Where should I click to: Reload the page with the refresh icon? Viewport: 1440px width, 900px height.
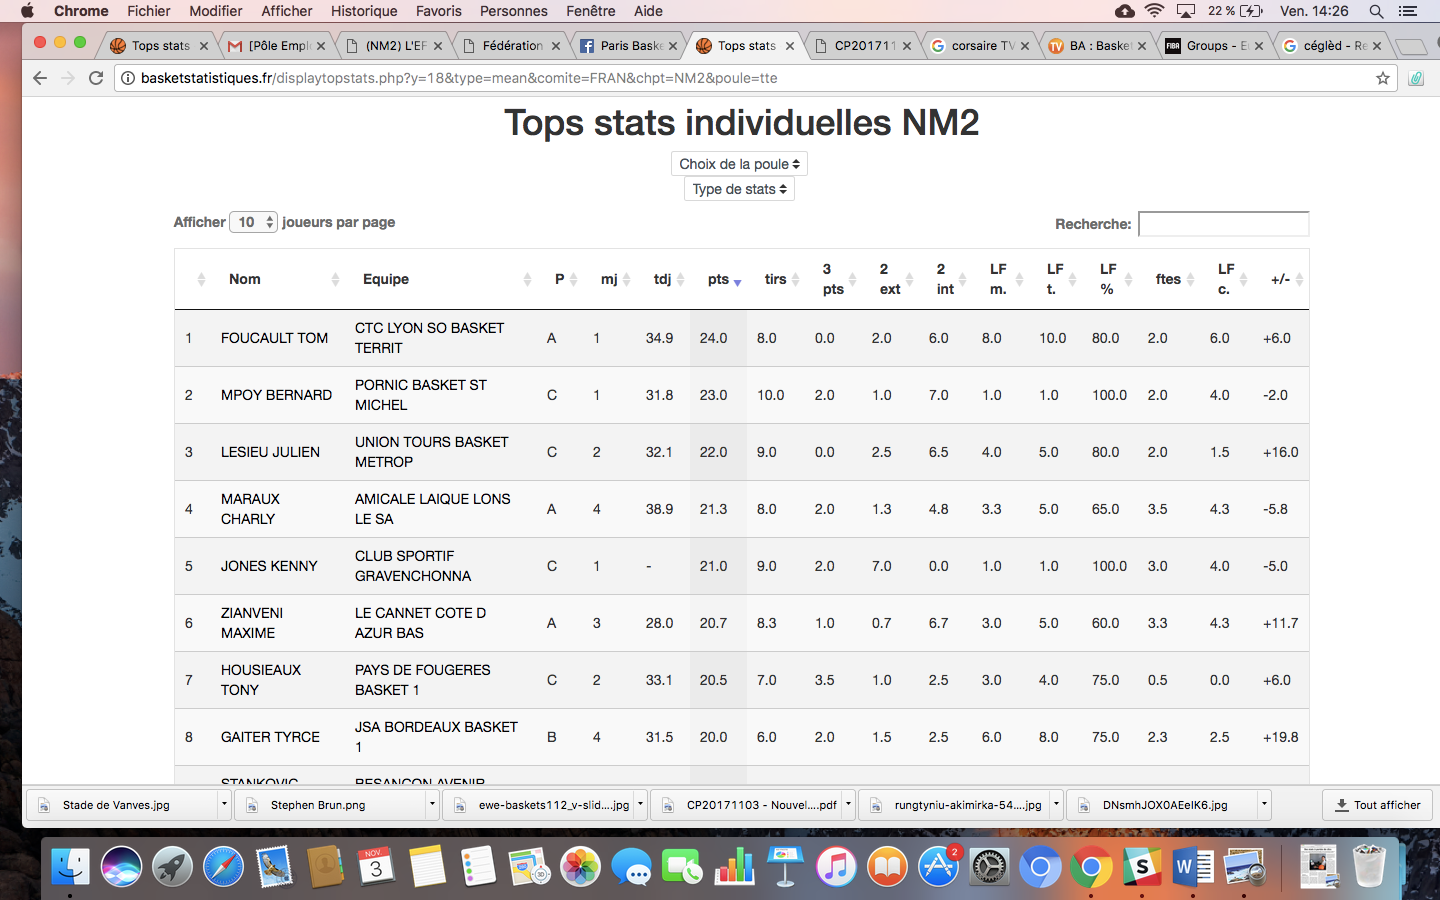[x=96, y=78]
